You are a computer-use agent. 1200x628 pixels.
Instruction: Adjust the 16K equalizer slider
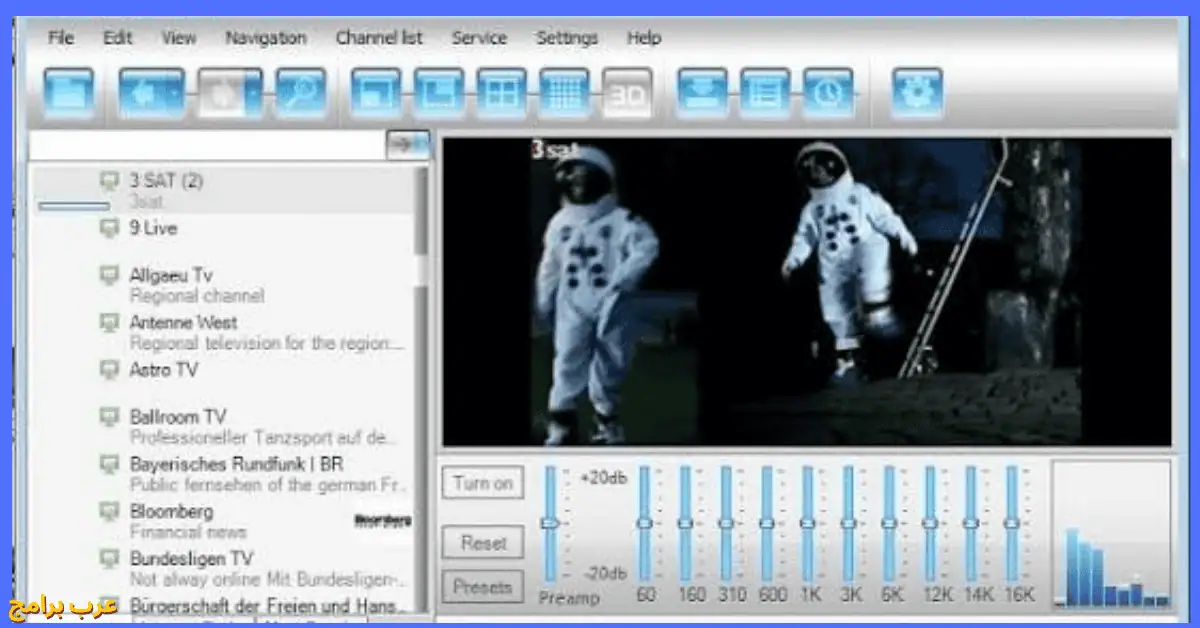1011,523
